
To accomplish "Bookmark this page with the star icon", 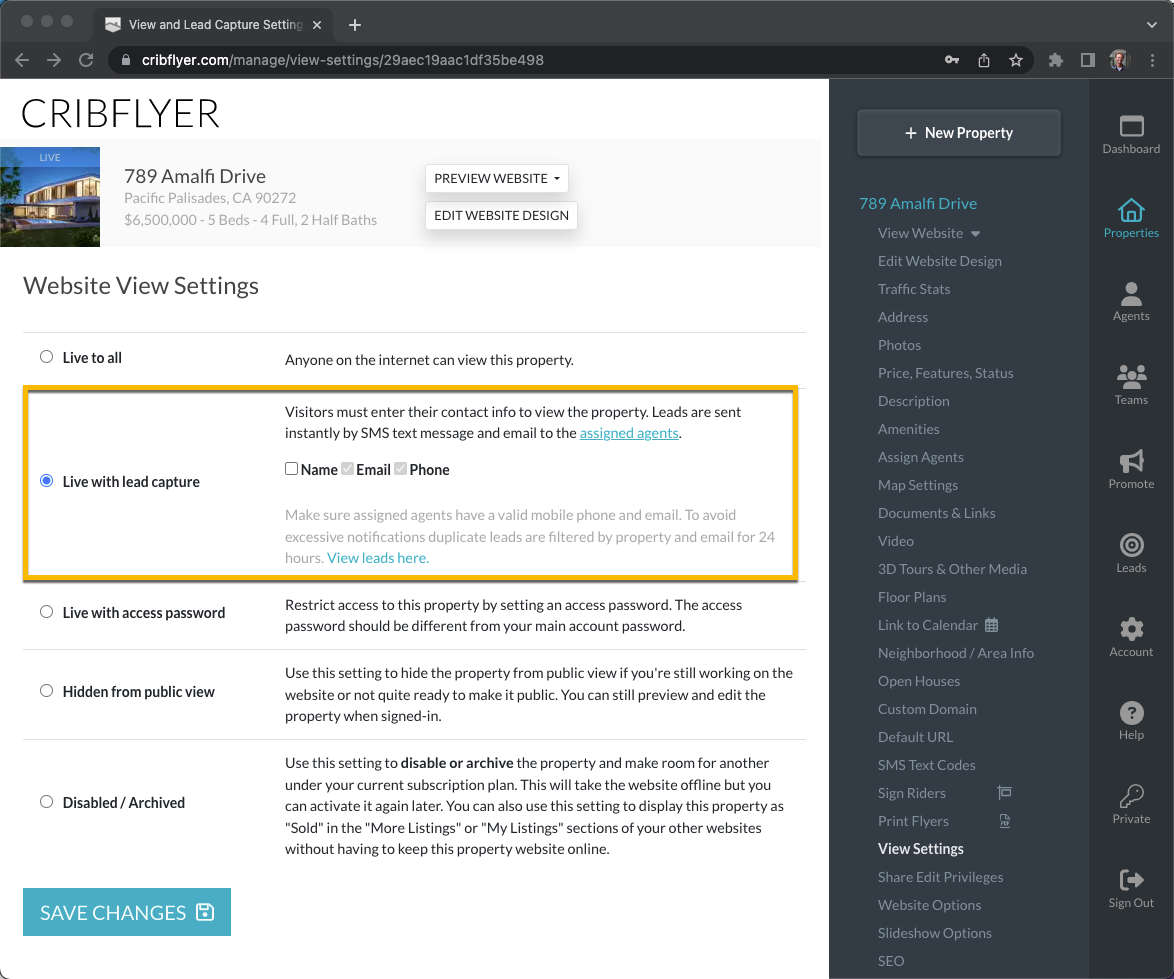I will pos(1016,60).
